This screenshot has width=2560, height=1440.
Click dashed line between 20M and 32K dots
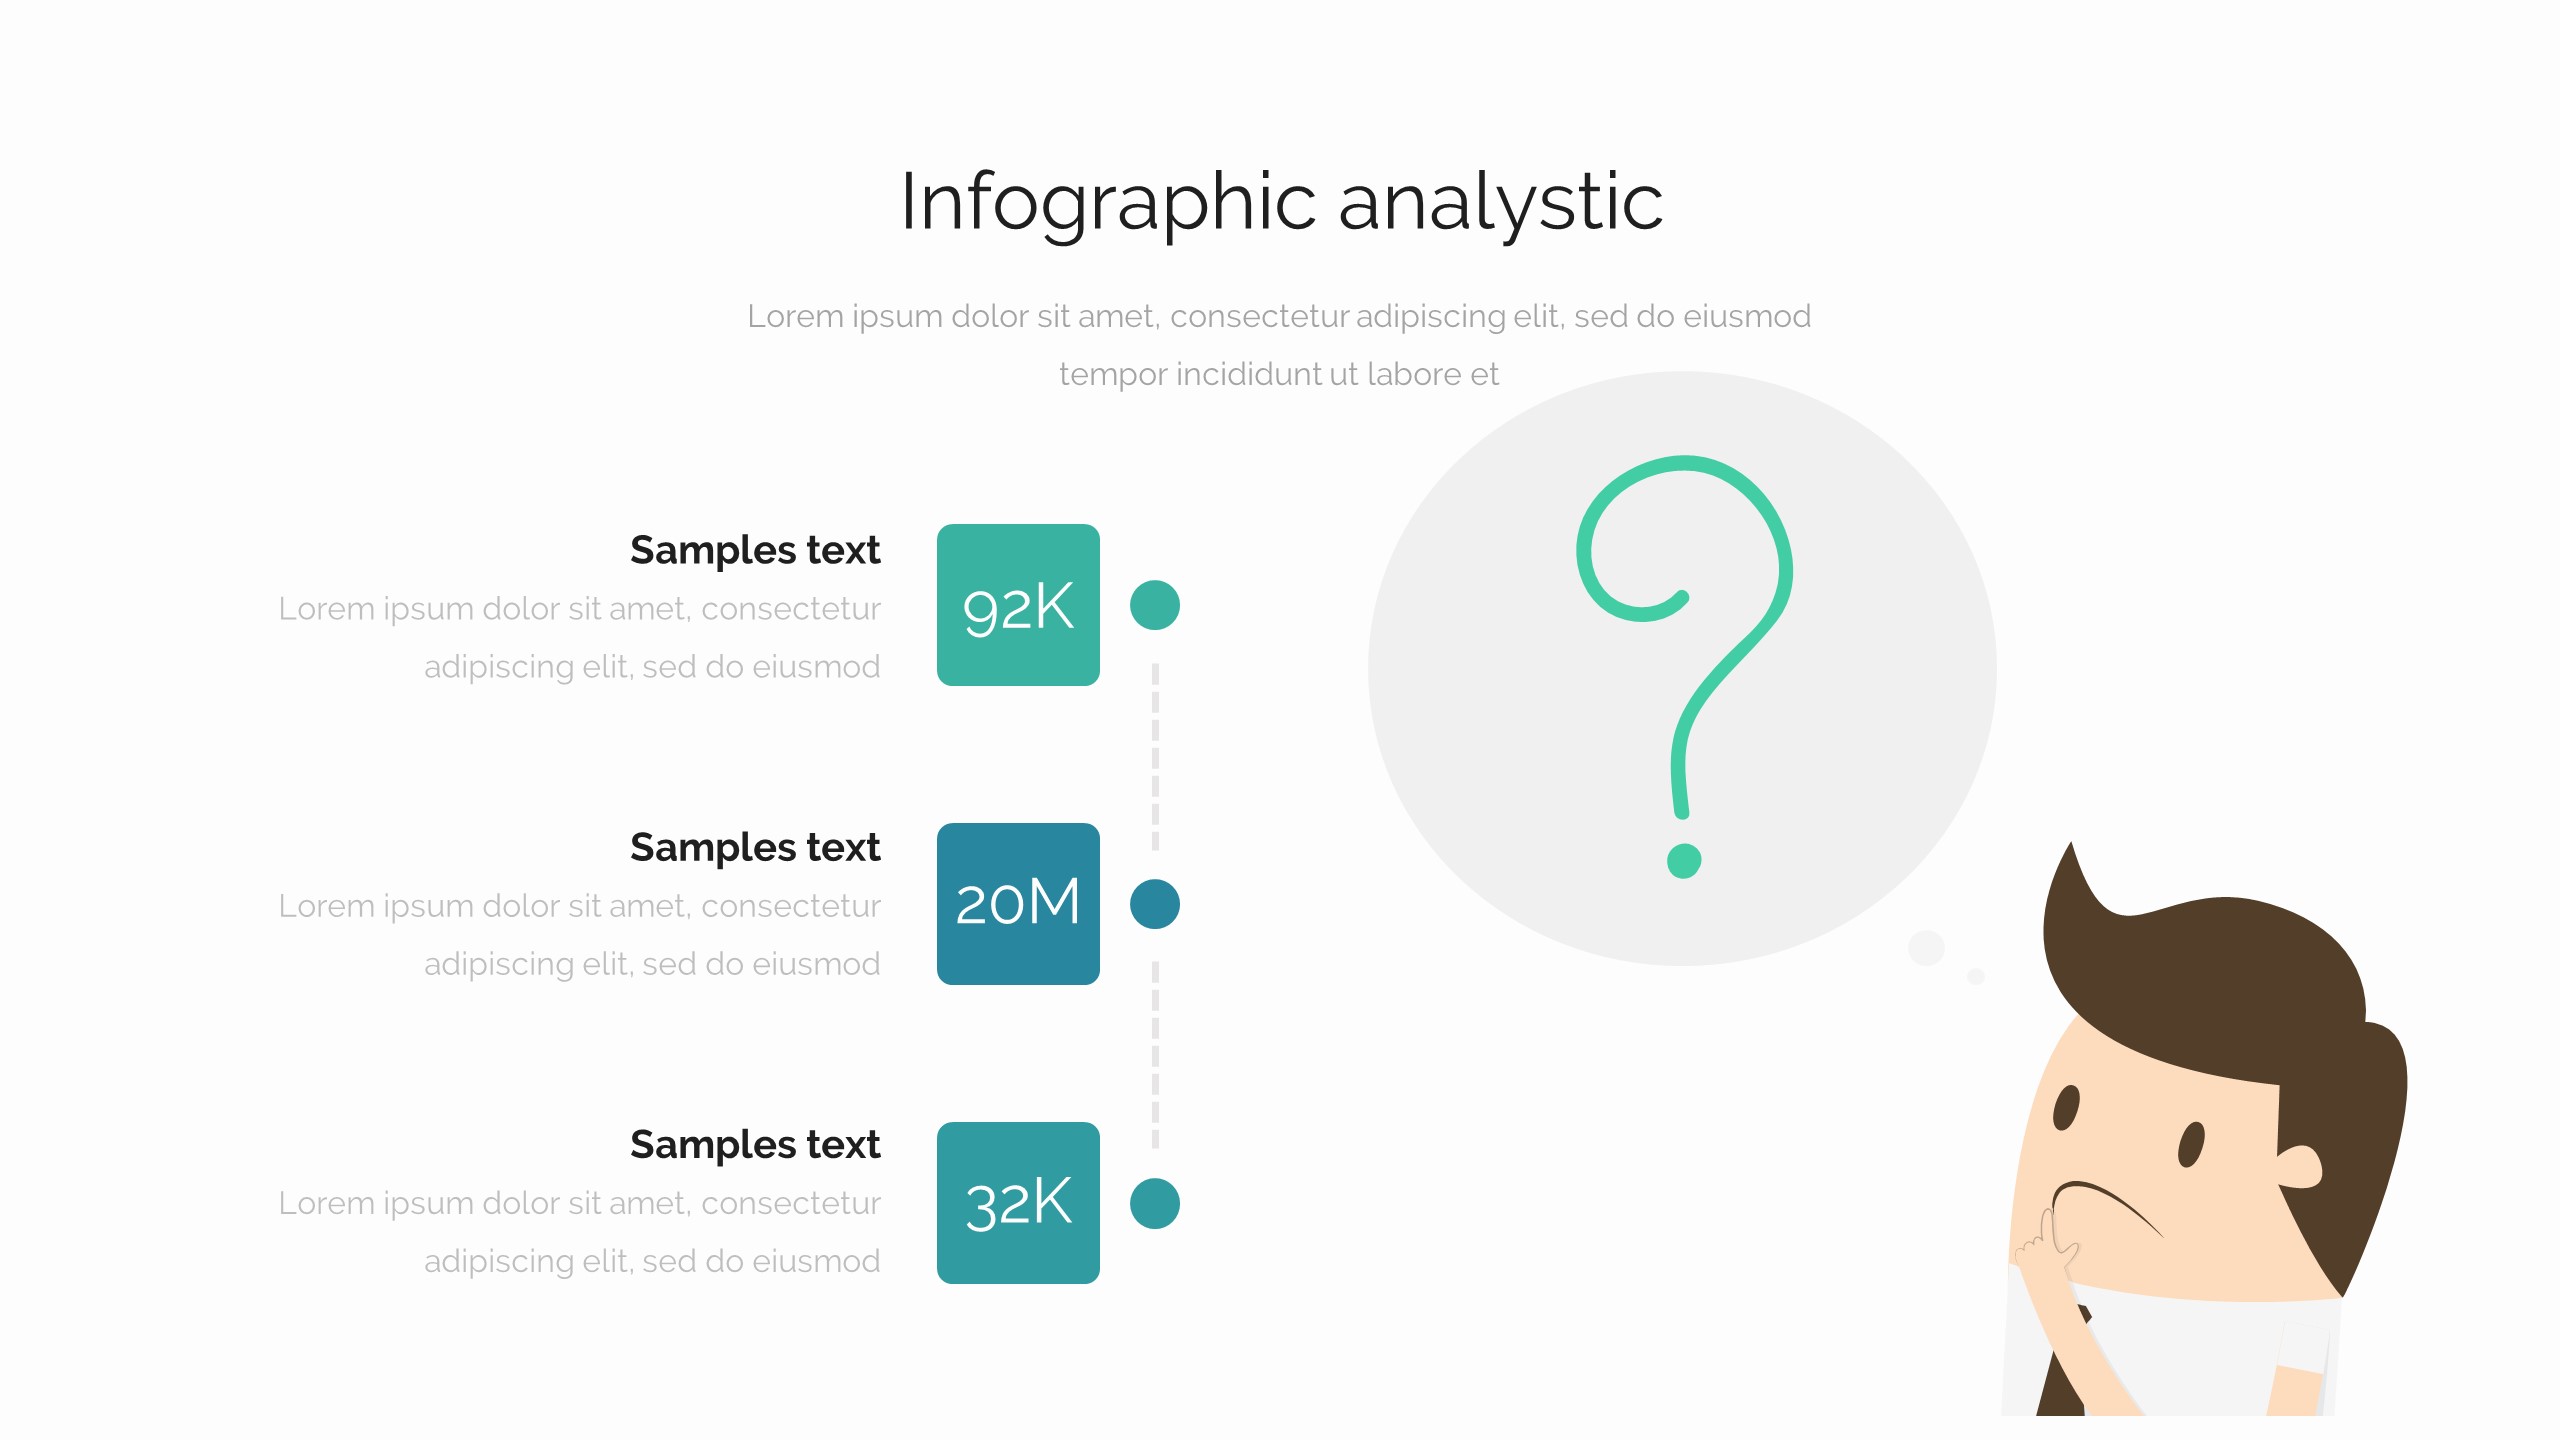(x=1155, y=1054)
